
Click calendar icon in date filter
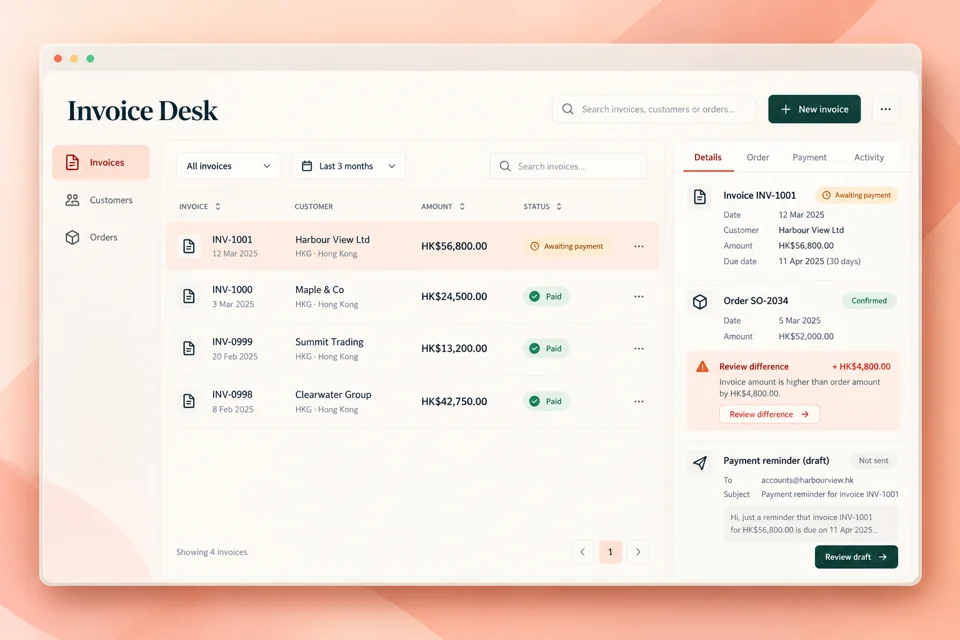tap(307, 166)
